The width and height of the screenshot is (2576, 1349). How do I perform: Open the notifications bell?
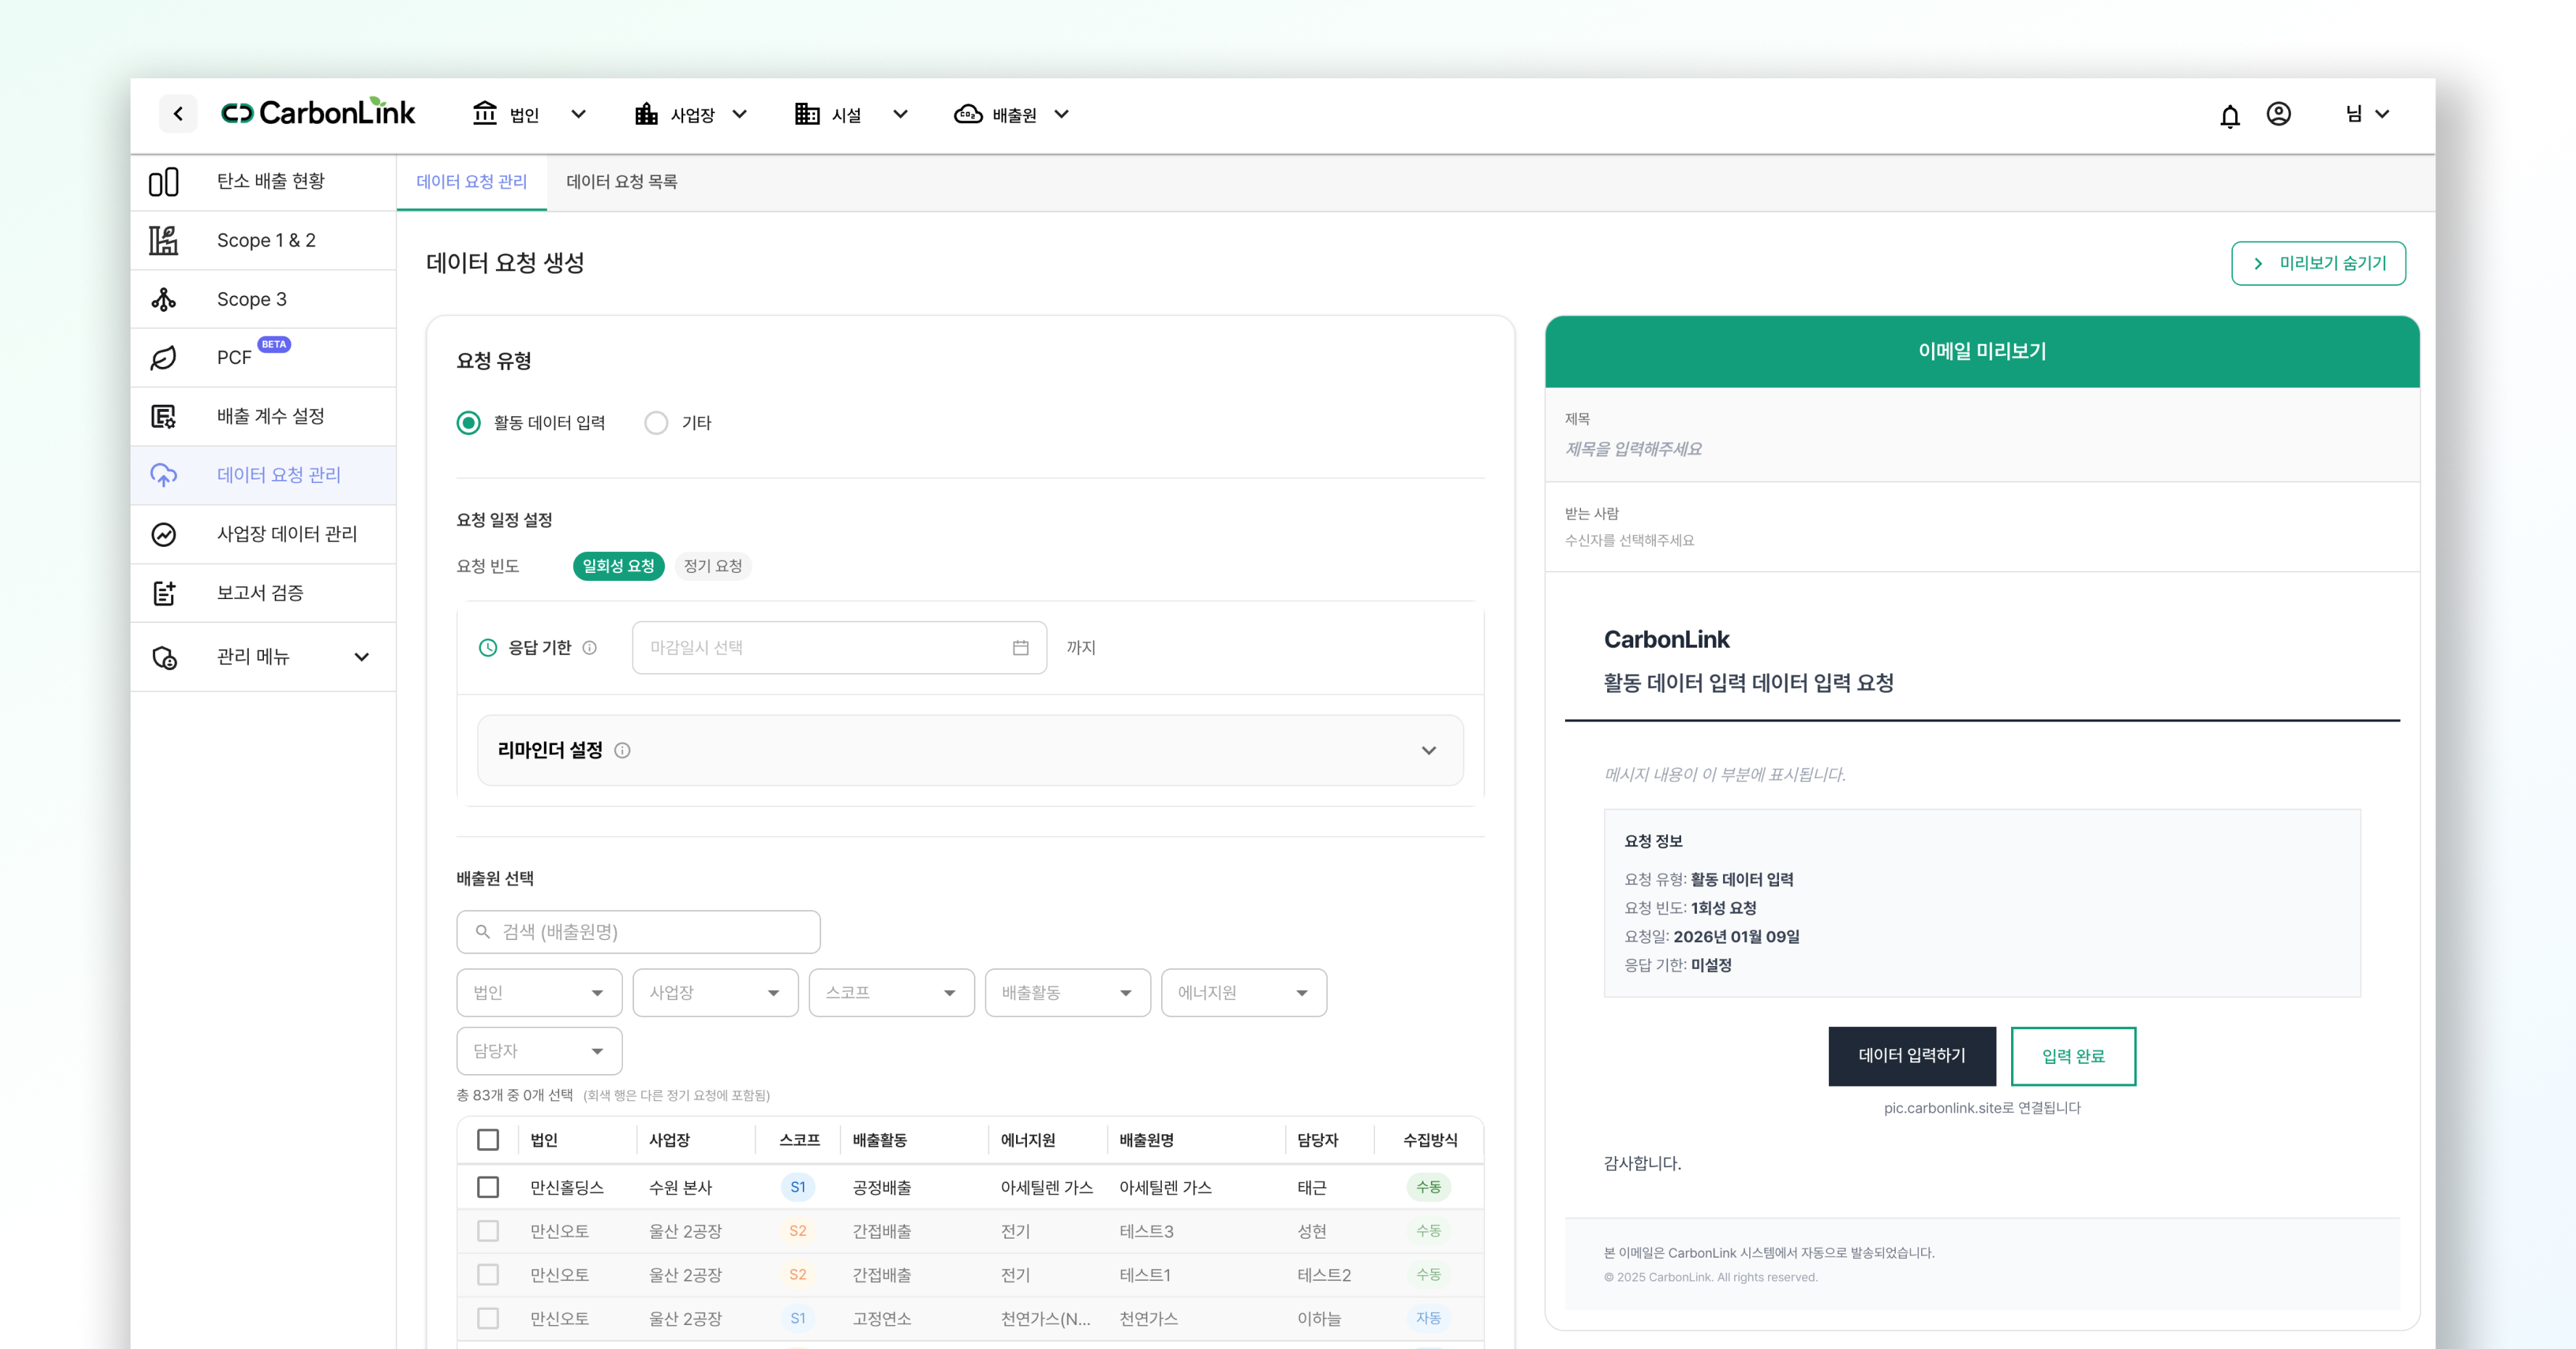pyautogui.click(x=2230, y=116)
